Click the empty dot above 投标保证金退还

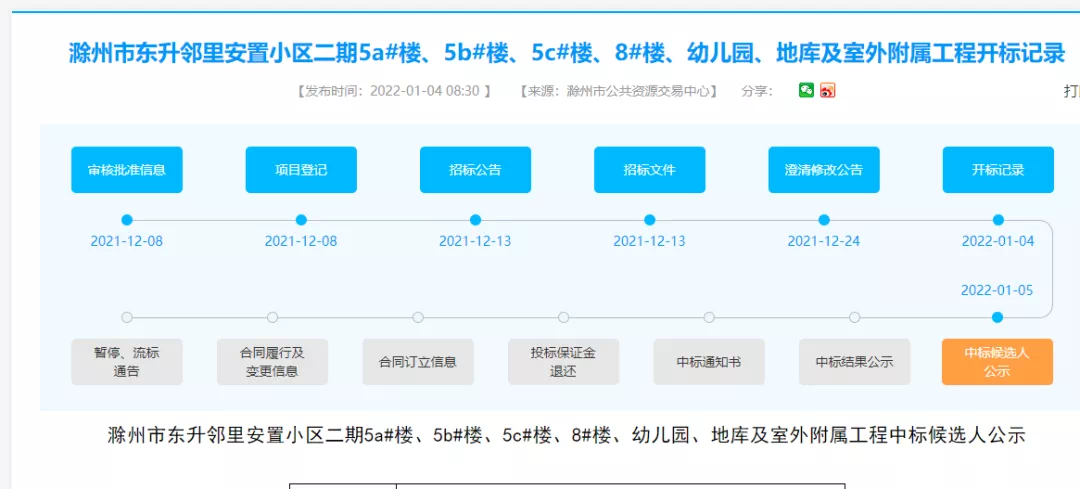(x=564, y=318)
